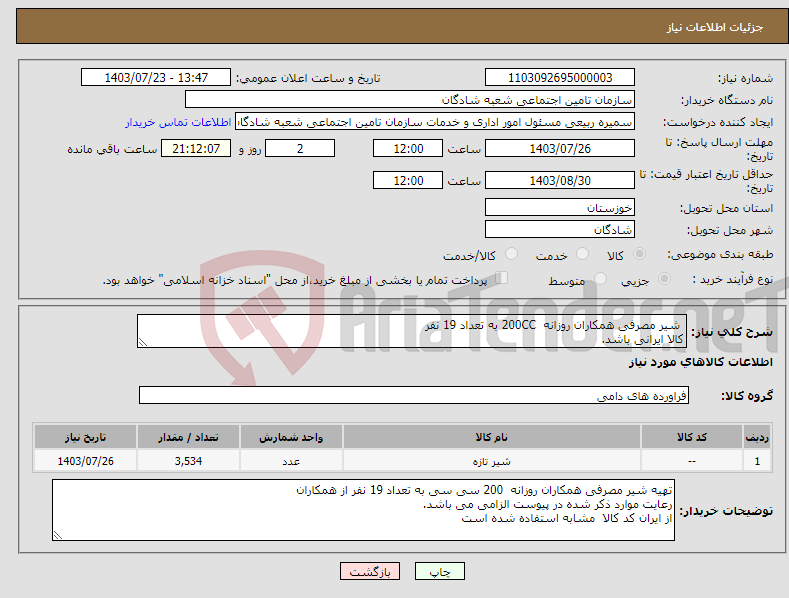
Task: Click the ردیف column header
Action: pyautogui.click(x=757, y=437)
